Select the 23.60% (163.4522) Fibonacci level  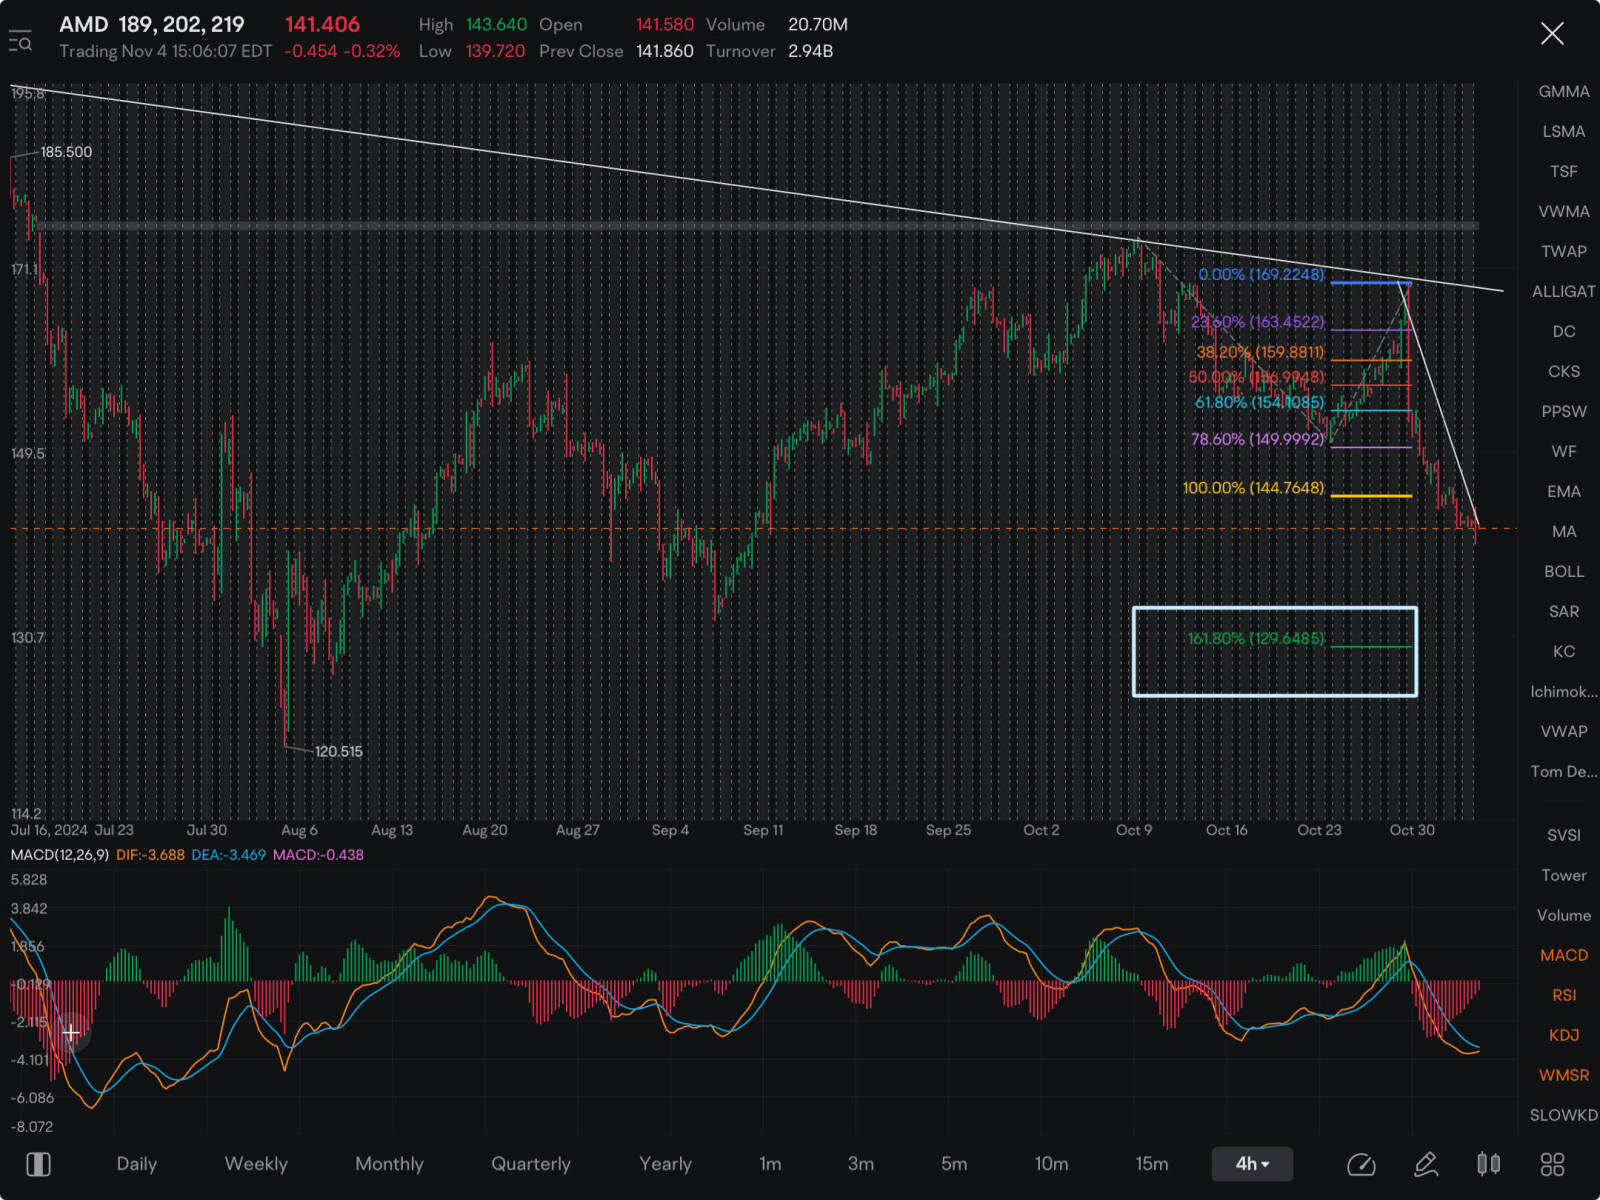coord(1258,322)
